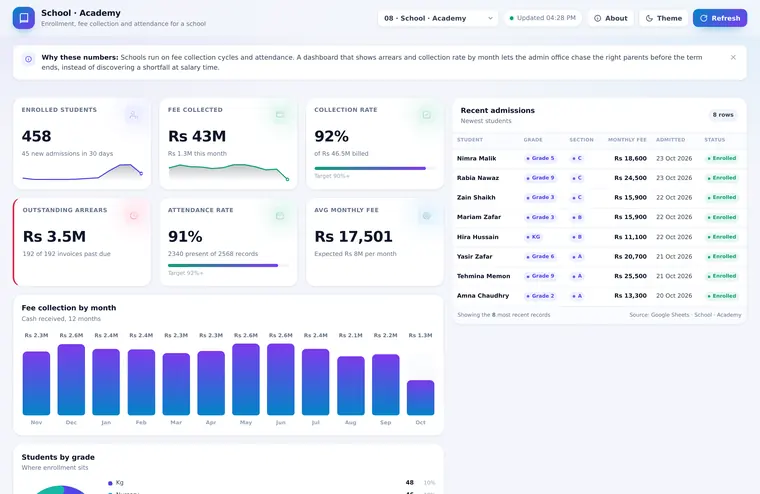Click the 20 Oct 2026 admitted date
The height and width of the screenshot is (494, 760).
[x=674, y=296]
